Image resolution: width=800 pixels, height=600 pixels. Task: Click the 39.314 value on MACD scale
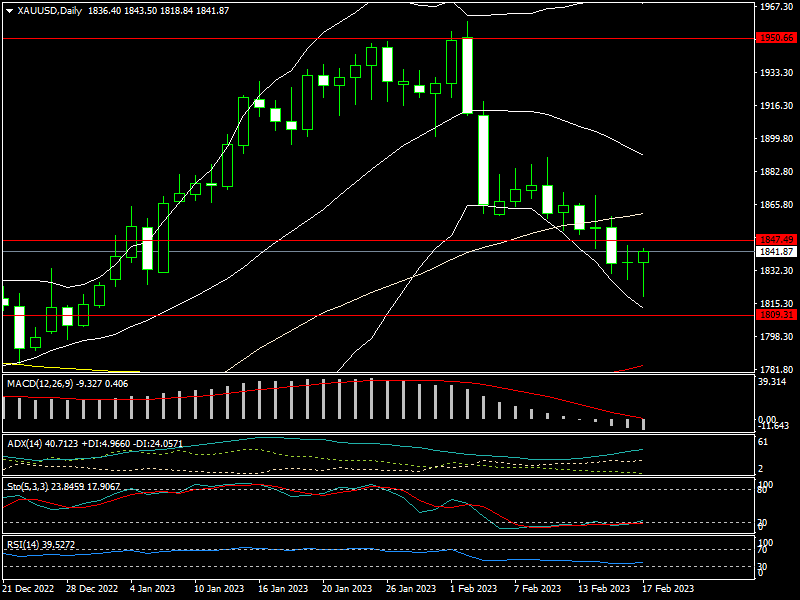point(772,382)
